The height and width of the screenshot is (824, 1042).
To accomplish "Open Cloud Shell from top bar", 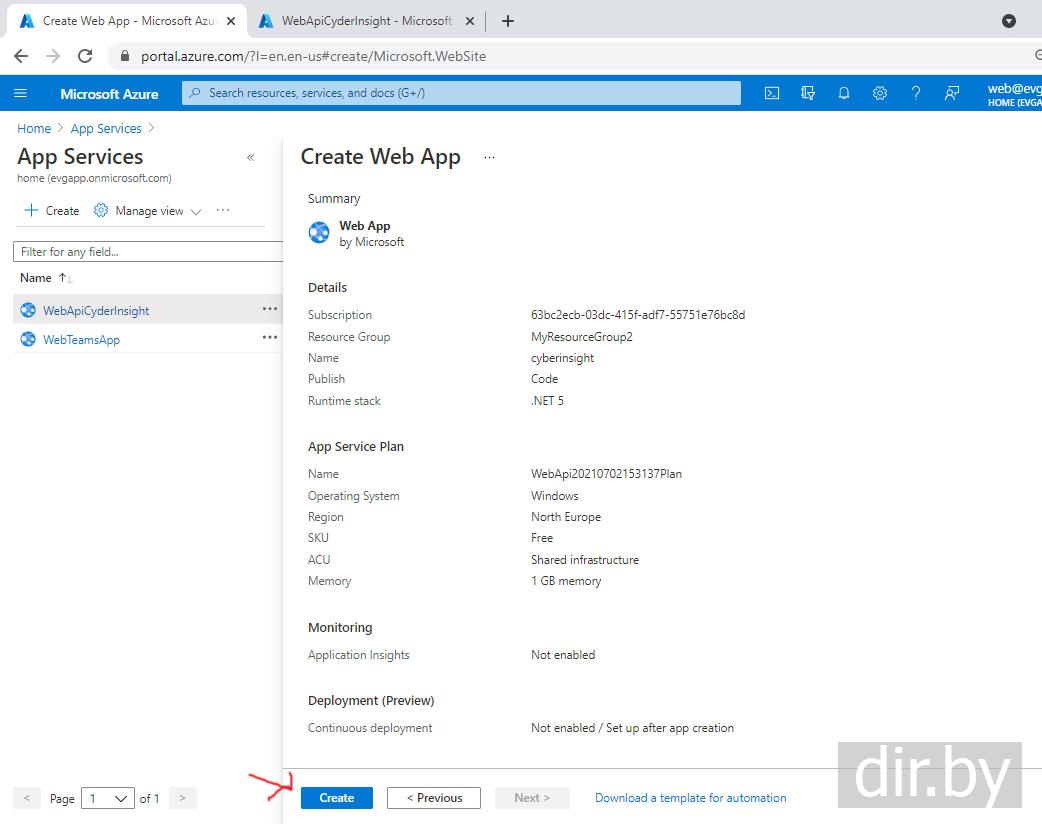I will click(772, 93).
